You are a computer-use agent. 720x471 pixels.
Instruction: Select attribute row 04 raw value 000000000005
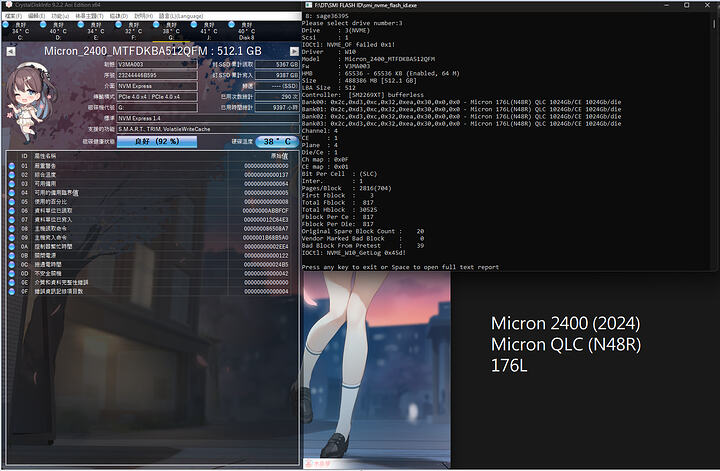[266, 193]
